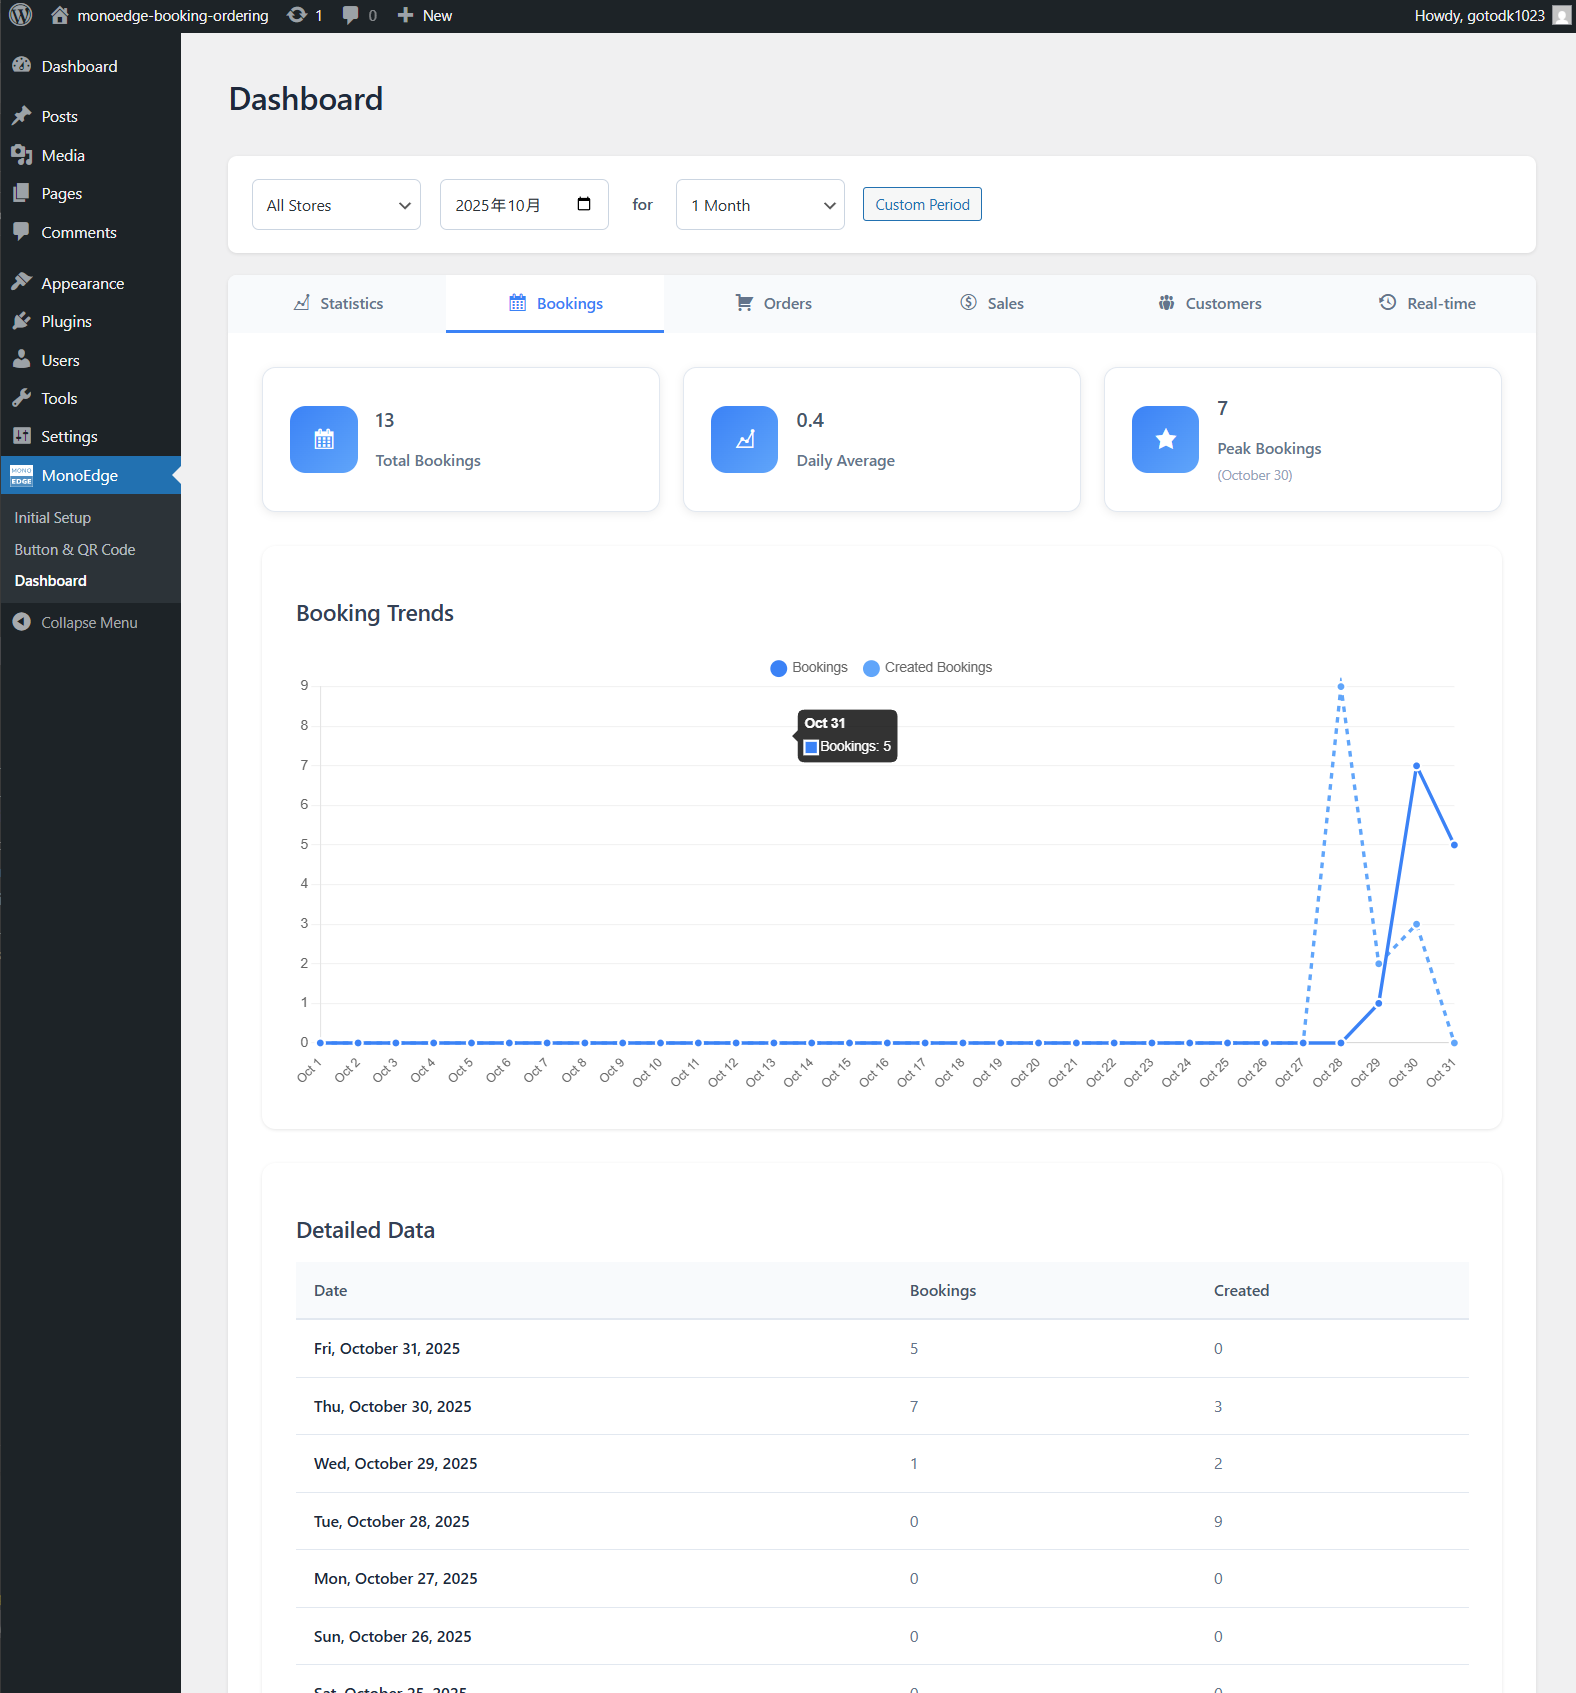
Task: Click the Appearance paintbrush icon
Action: point(22,283)
